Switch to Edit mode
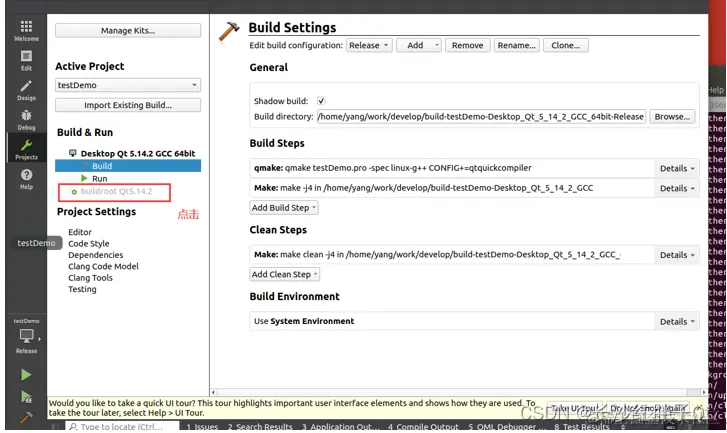727x433 pixels. click(26, 60)
